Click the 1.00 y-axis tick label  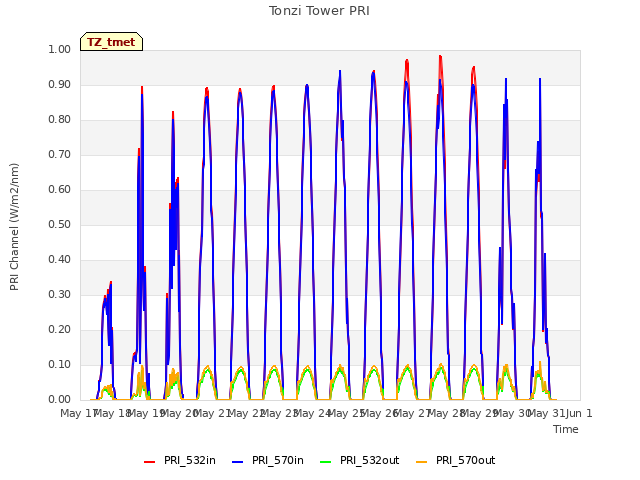(x=60, y=49)
